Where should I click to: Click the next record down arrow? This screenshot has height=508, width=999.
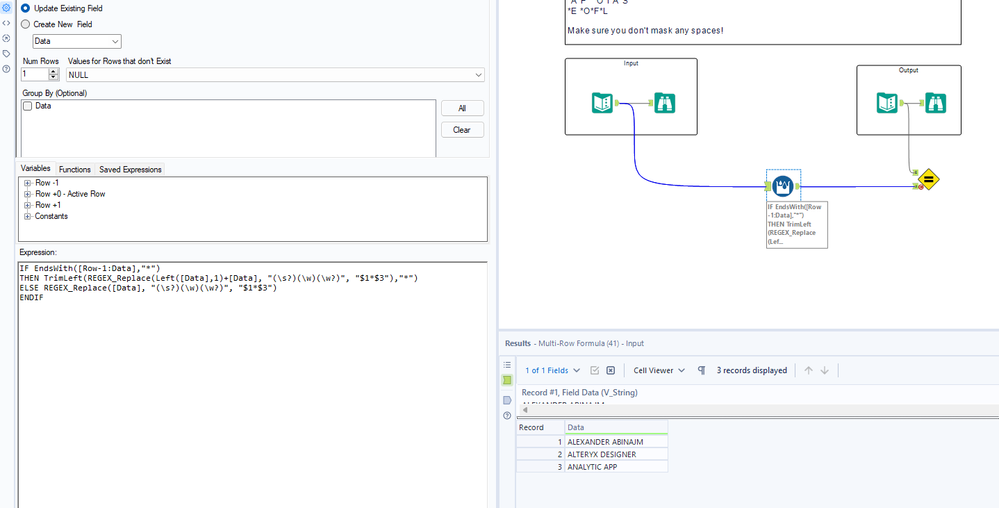point(824,370)
